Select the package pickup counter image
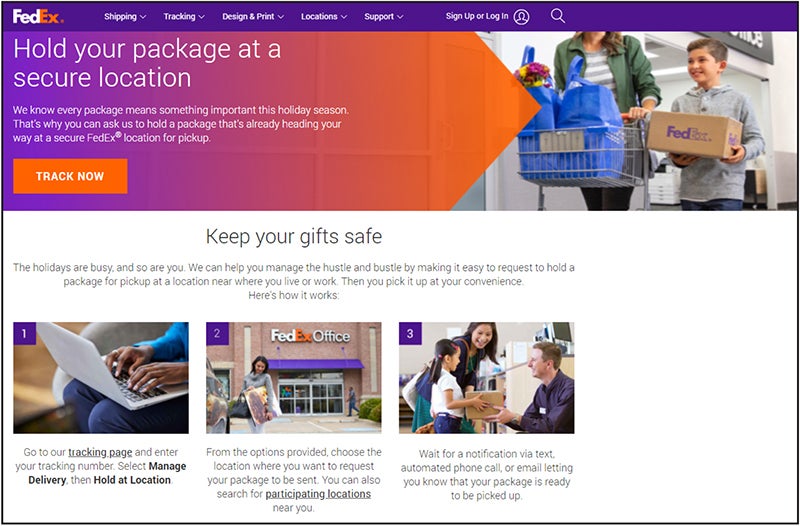This screenshot has height=526, width=800. tap(487, 378)
